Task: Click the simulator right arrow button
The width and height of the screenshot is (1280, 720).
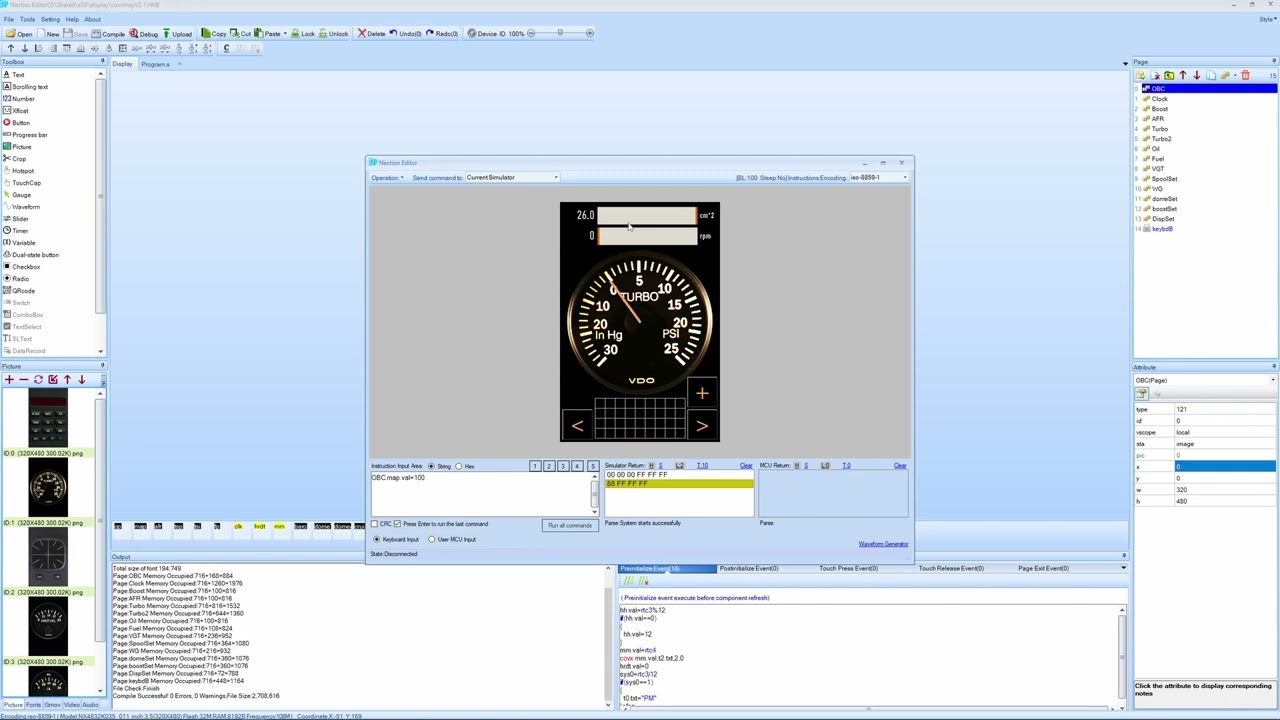Action: click(x=702, y=426)
